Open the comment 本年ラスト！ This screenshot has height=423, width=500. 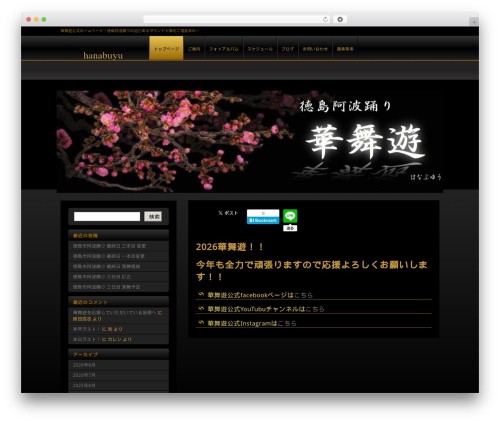point(86,329)
